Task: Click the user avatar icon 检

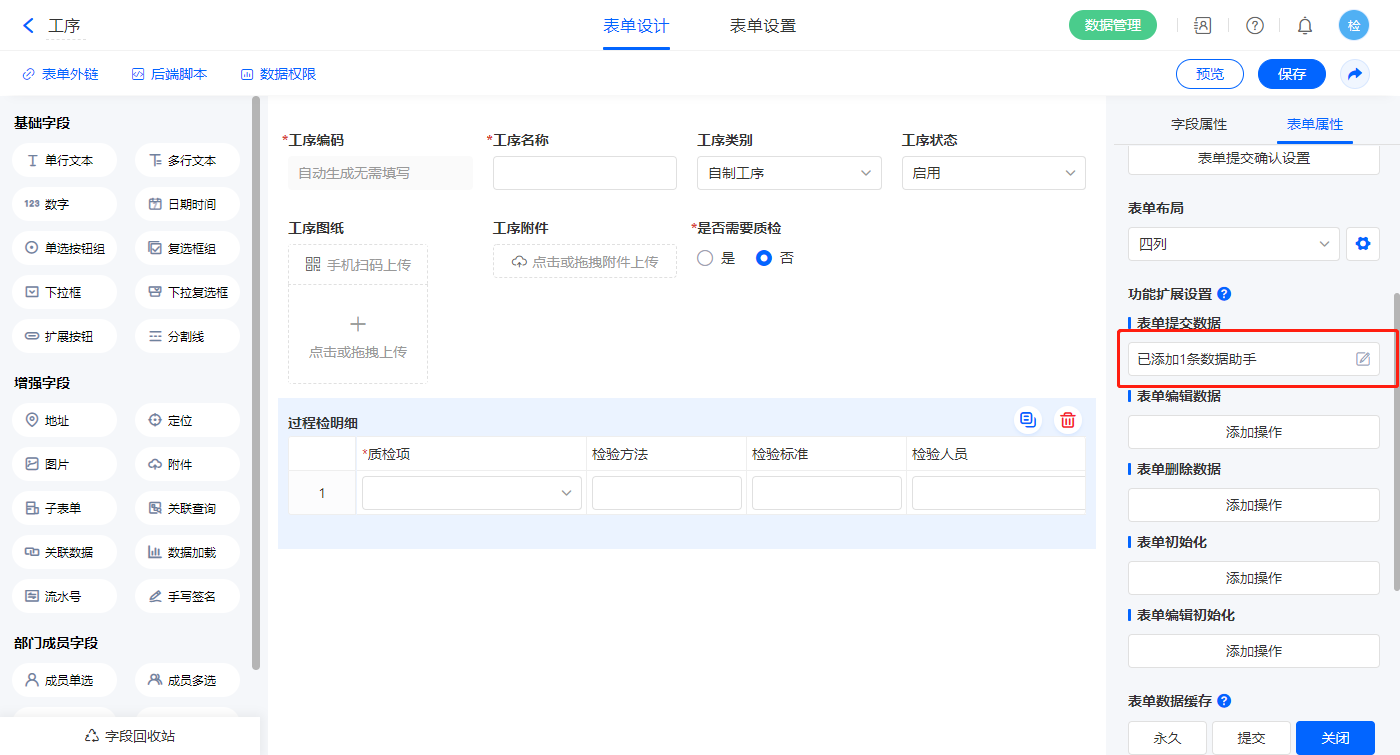Action: click(1354, 26)
